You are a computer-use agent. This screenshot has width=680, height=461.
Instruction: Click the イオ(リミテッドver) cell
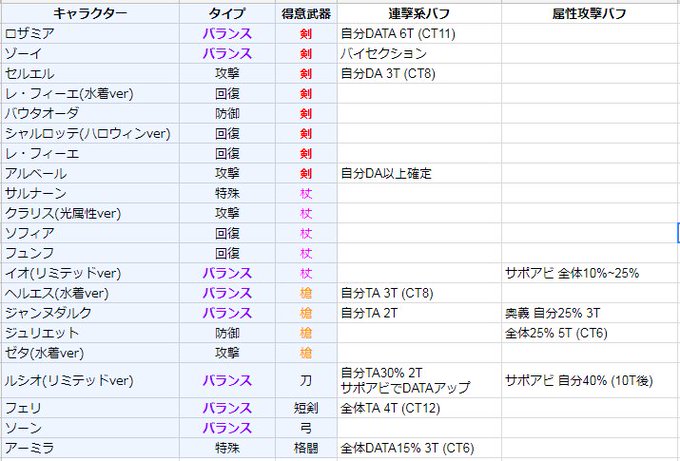click(x=90, y=273)
